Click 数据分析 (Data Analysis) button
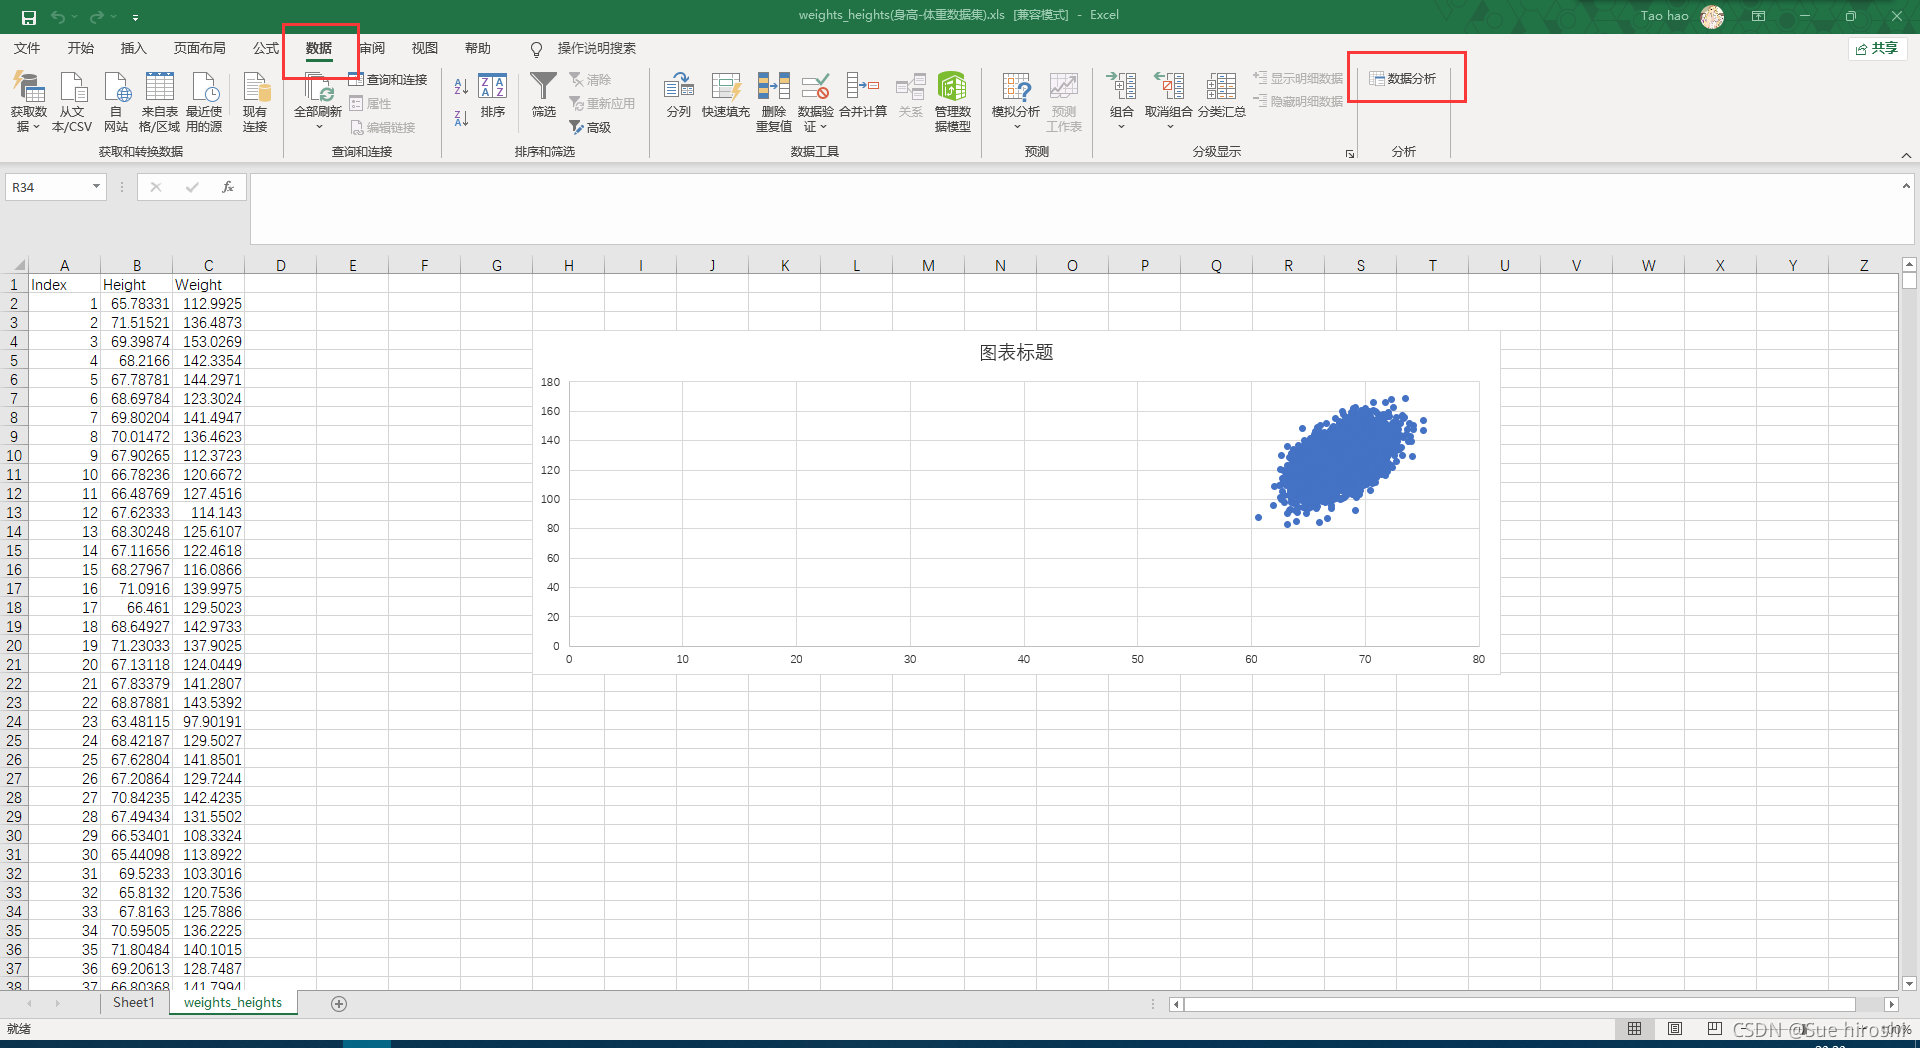 click(x=1403, y=78)
